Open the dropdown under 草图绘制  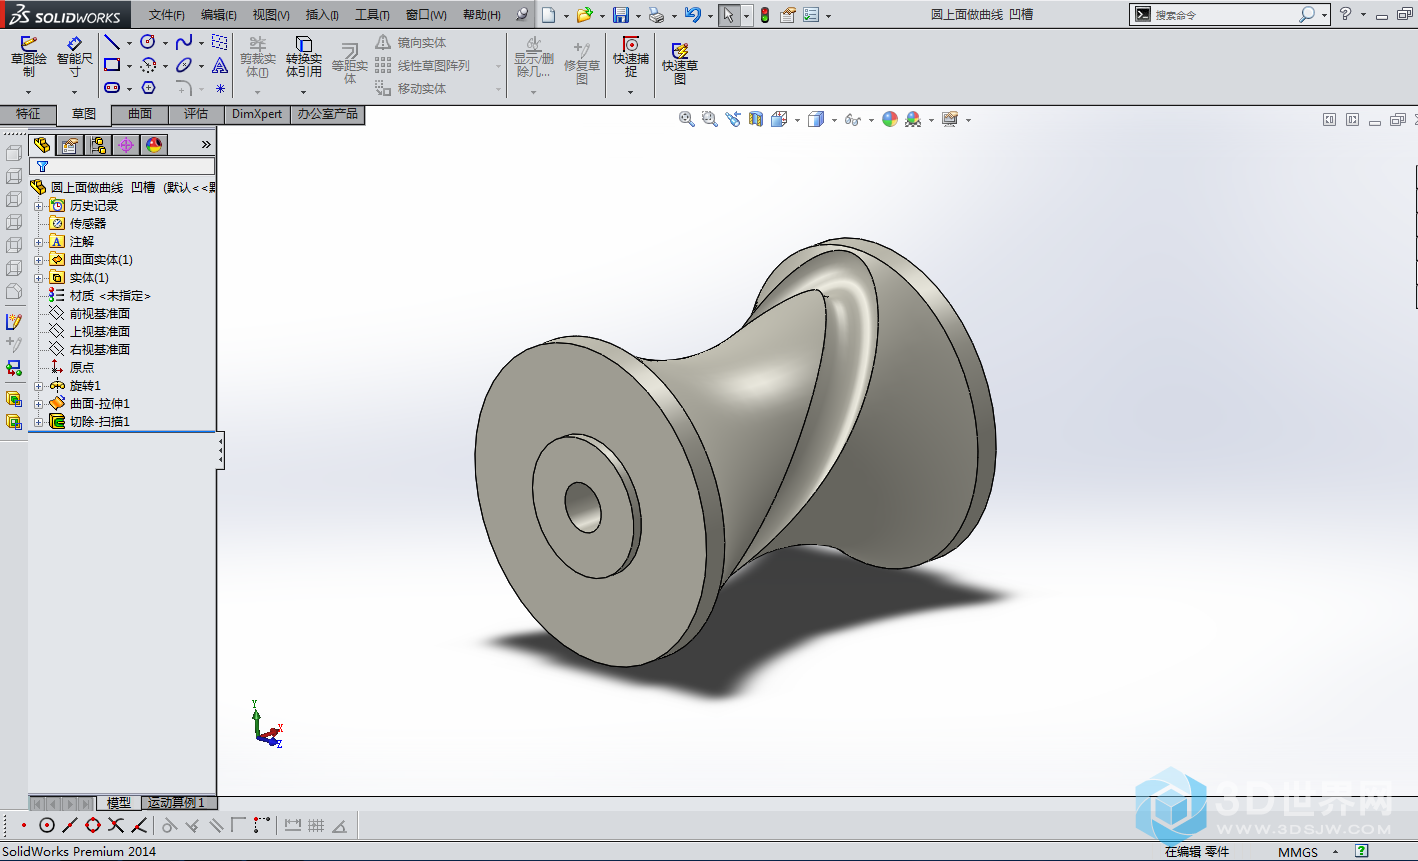coord(28,92)
